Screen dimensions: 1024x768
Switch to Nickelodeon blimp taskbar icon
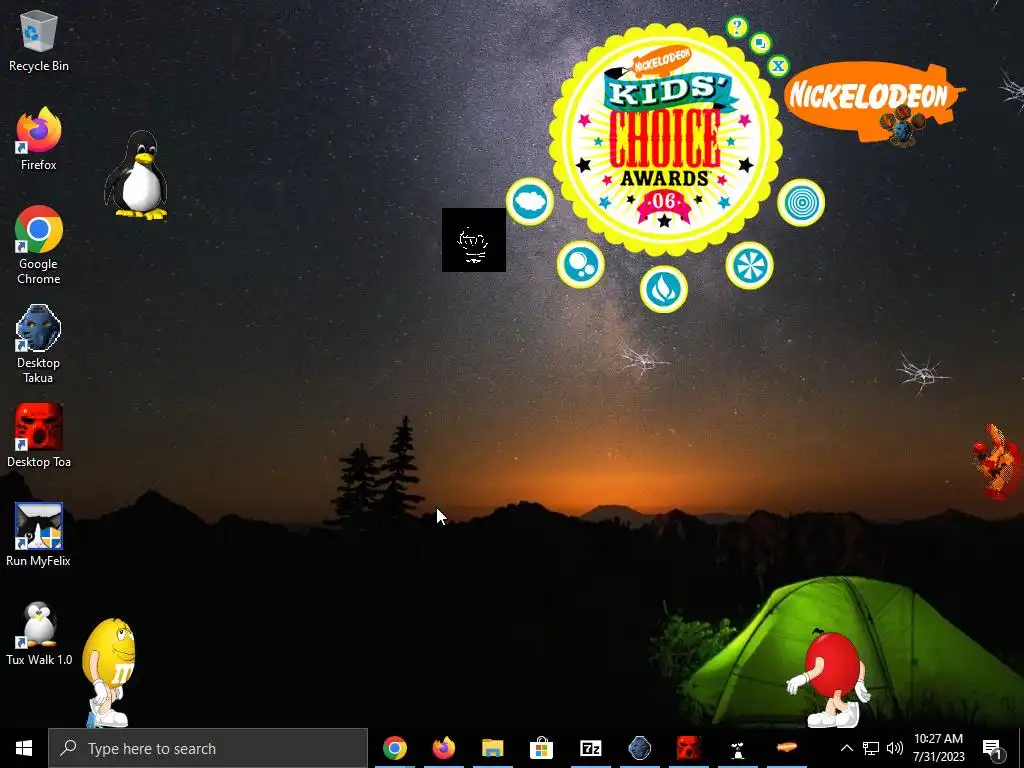tap(786, 748)
